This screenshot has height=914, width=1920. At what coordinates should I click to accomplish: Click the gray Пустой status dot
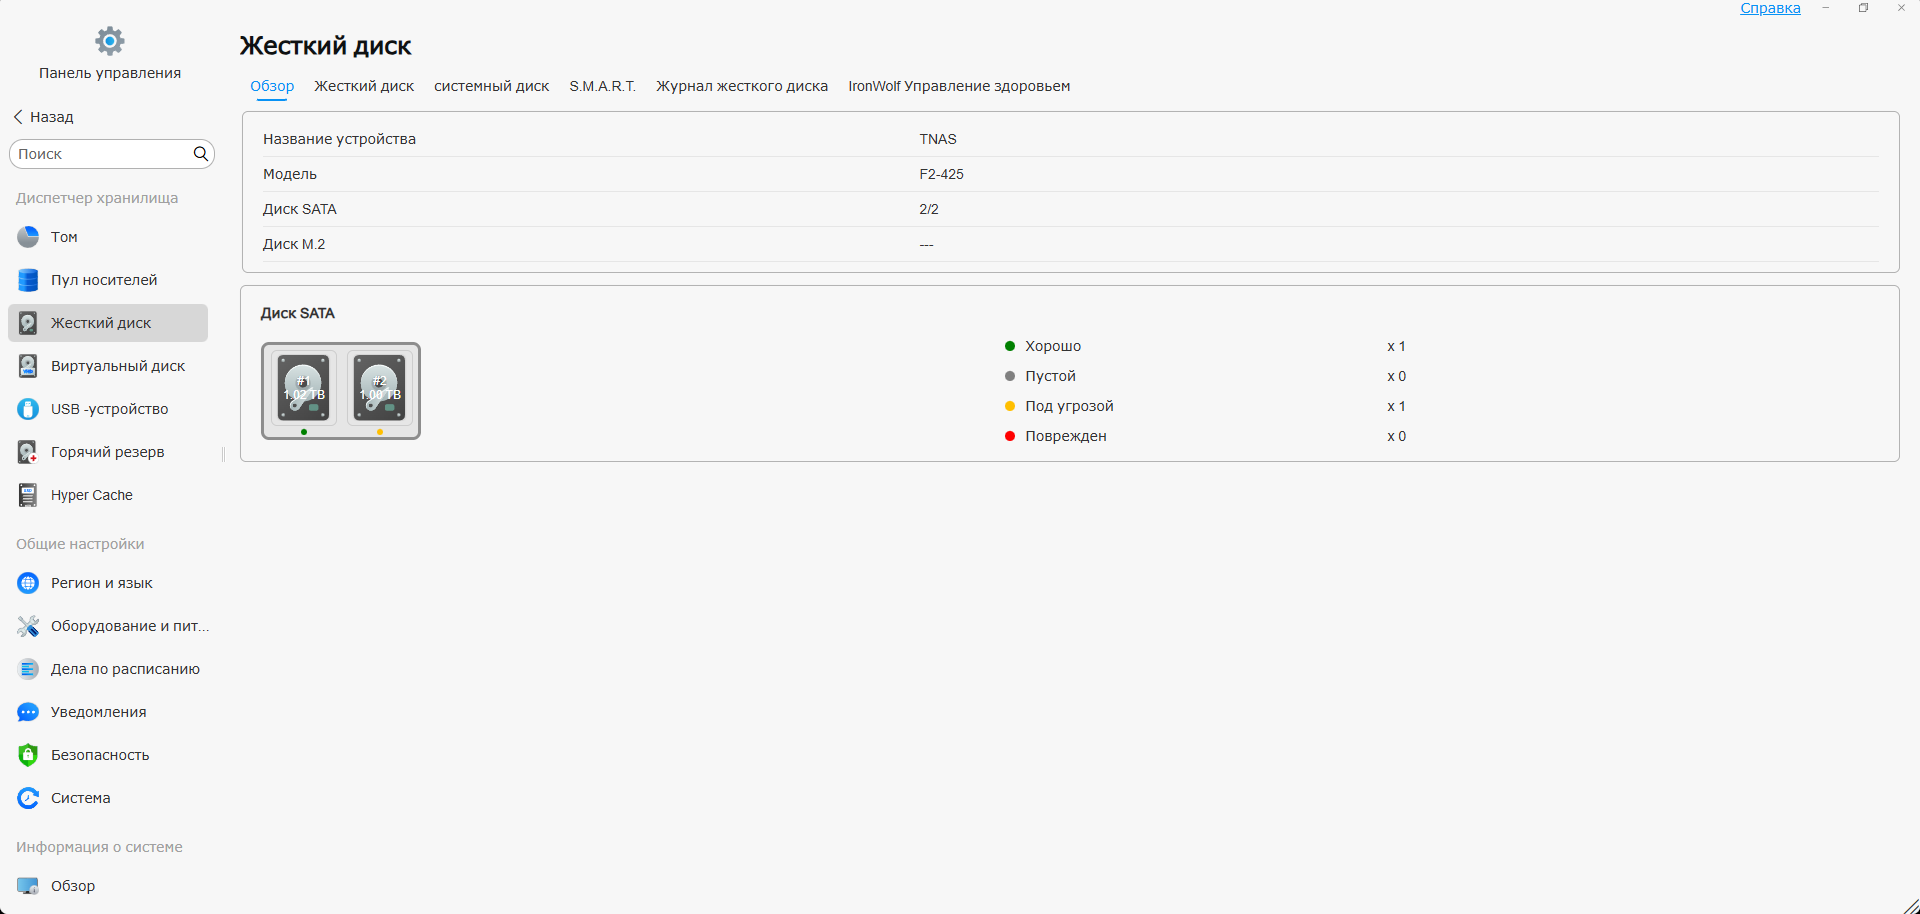point(1010,376)
